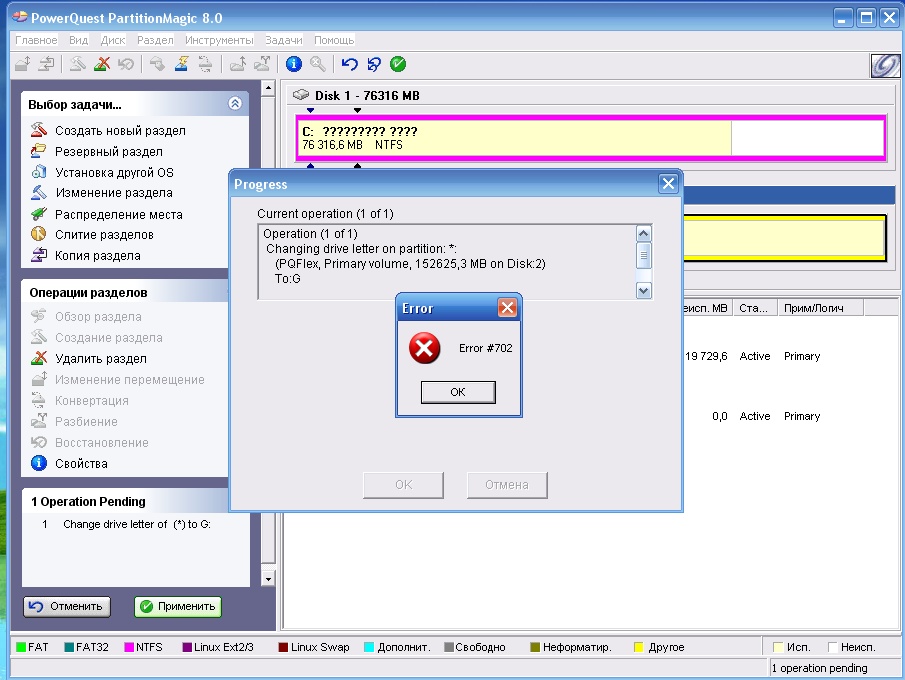Click the magnifier check errors toolbar icon
This screenshot has height=680, width=905.
click(317, 63)
